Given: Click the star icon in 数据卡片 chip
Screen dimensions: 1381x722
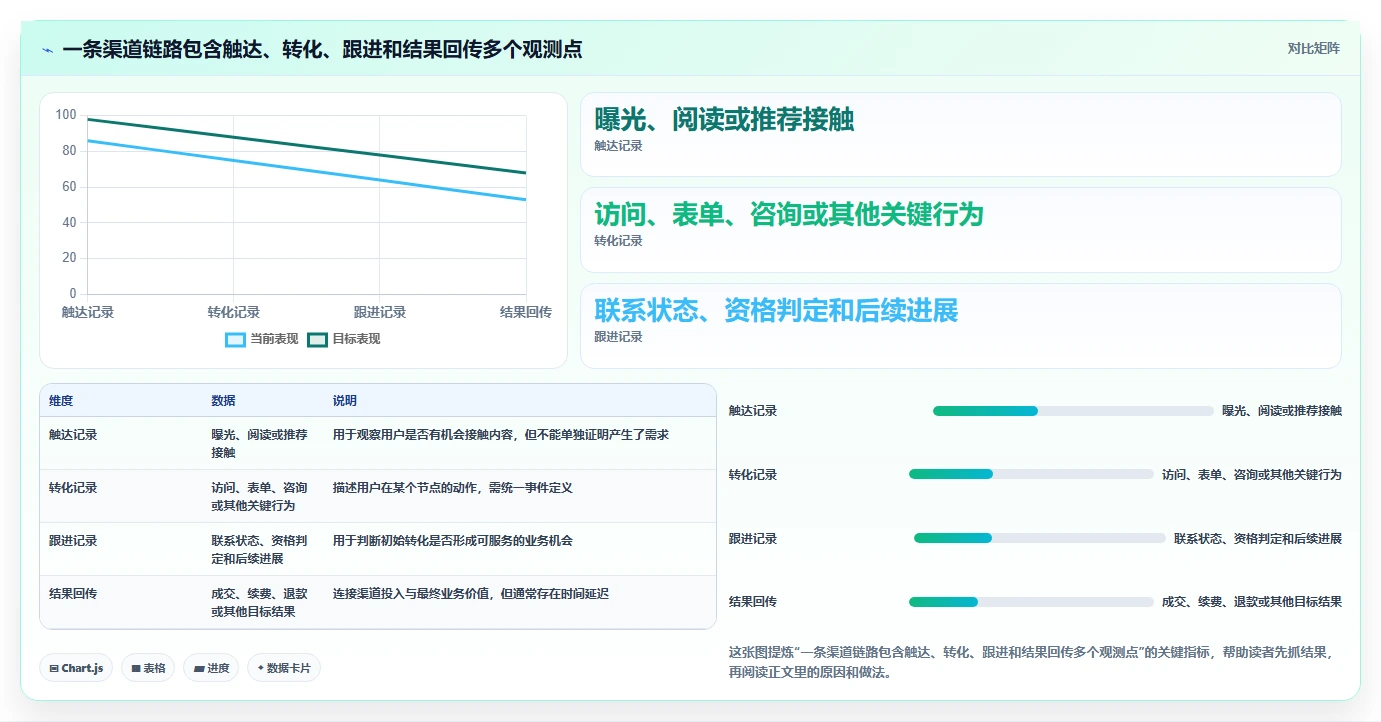Looking at the screenshot, I should point(261,667).
